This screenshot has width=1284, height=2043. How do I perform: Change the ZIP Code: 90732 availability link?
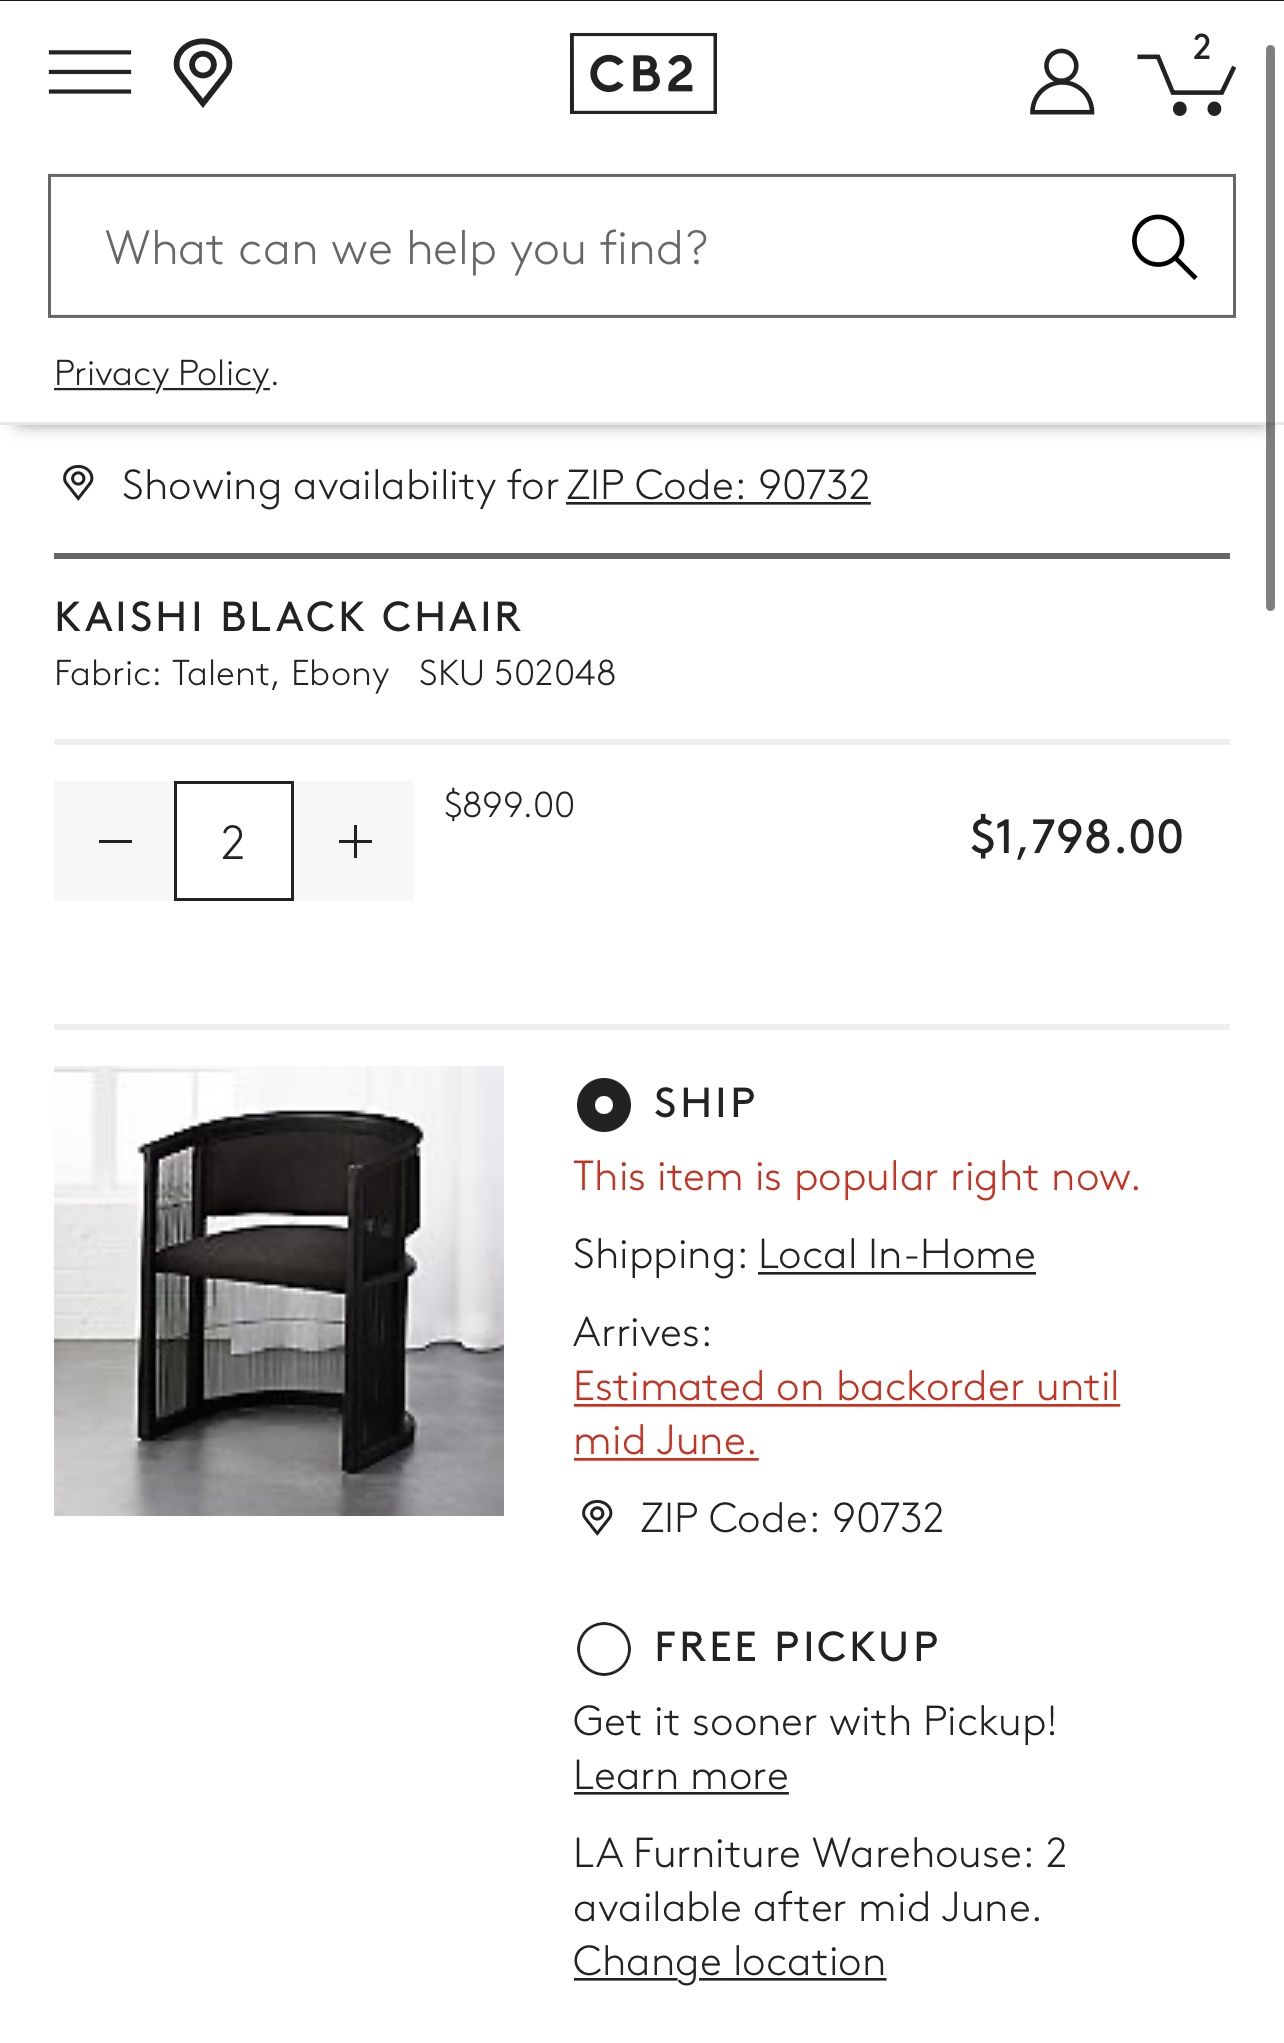coord(718,485)
